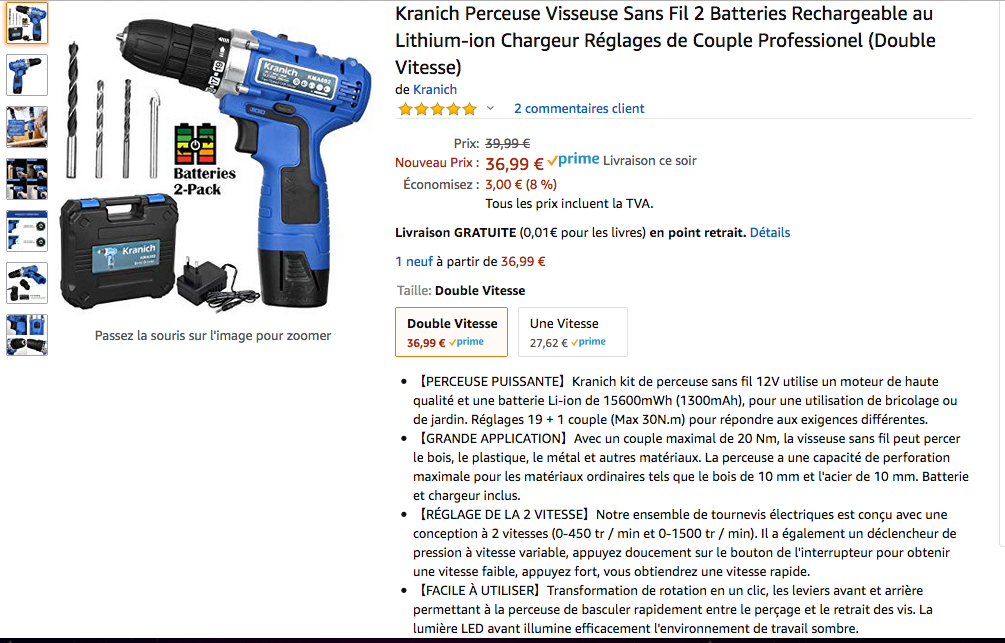
Task: Choose the Une Vitesse size option
Action: [572, 331]
